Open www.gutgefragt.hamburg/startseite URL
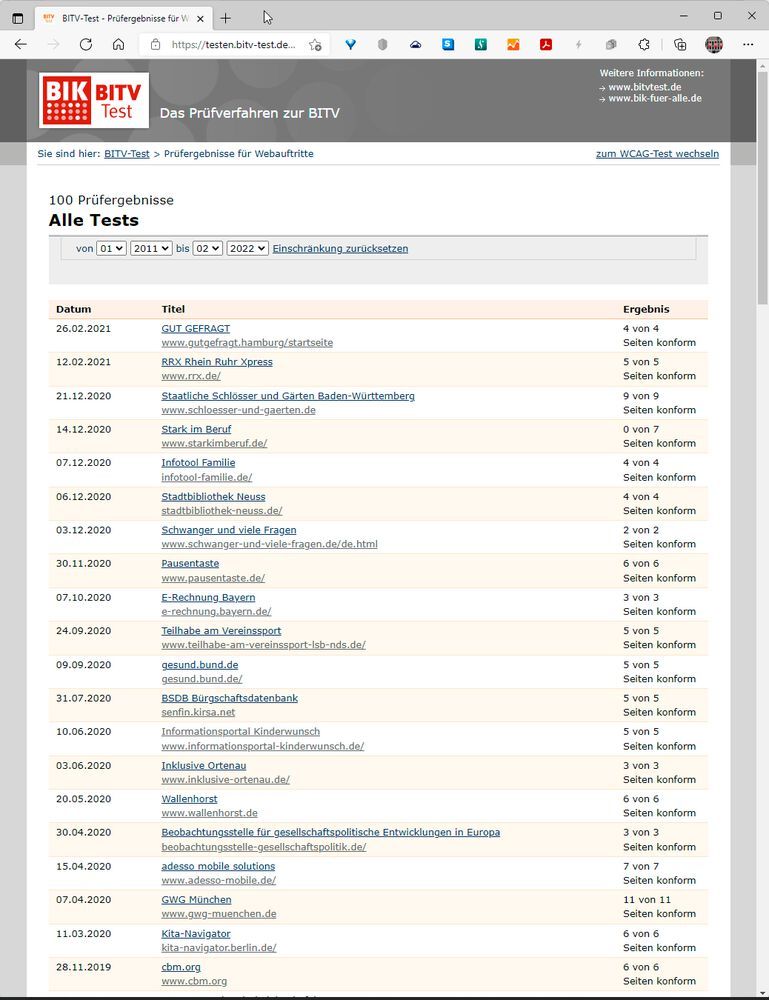Screen dimensions: 769x1000 click(x=247, y=342)
